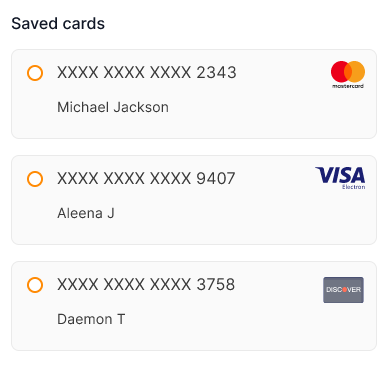The width and height of the screenshot is (387, 381).
Task: Select the radio button for card ending 2343
Action: tap(35, 73)
